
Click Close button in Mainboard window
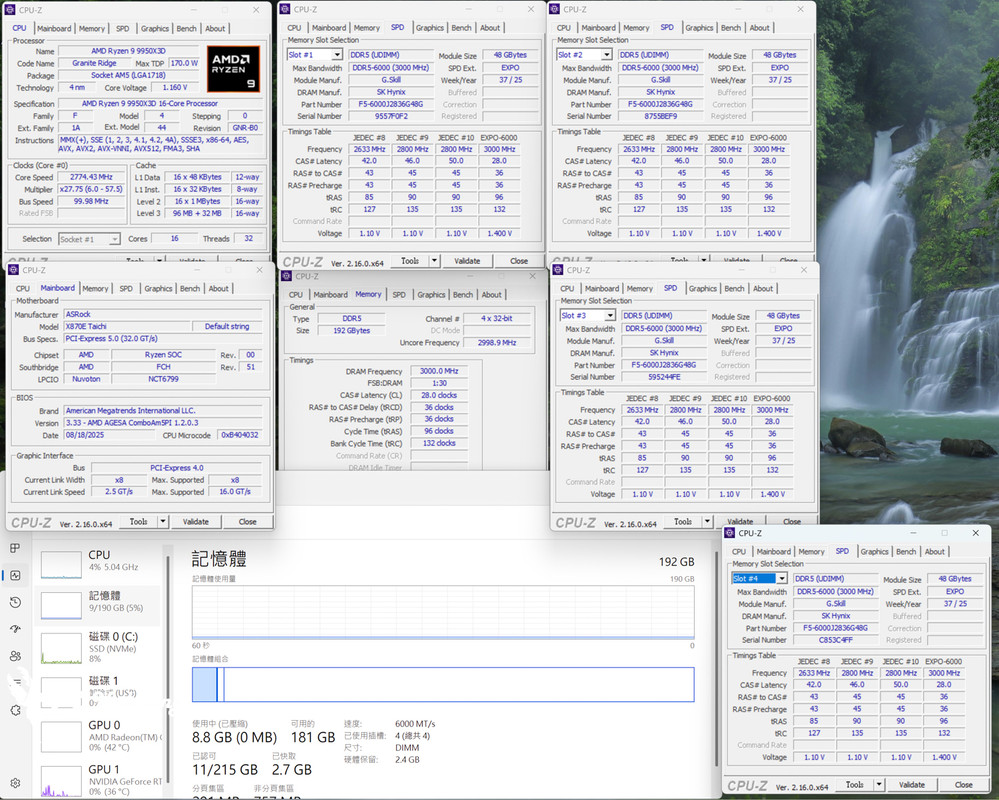point(247,522)
